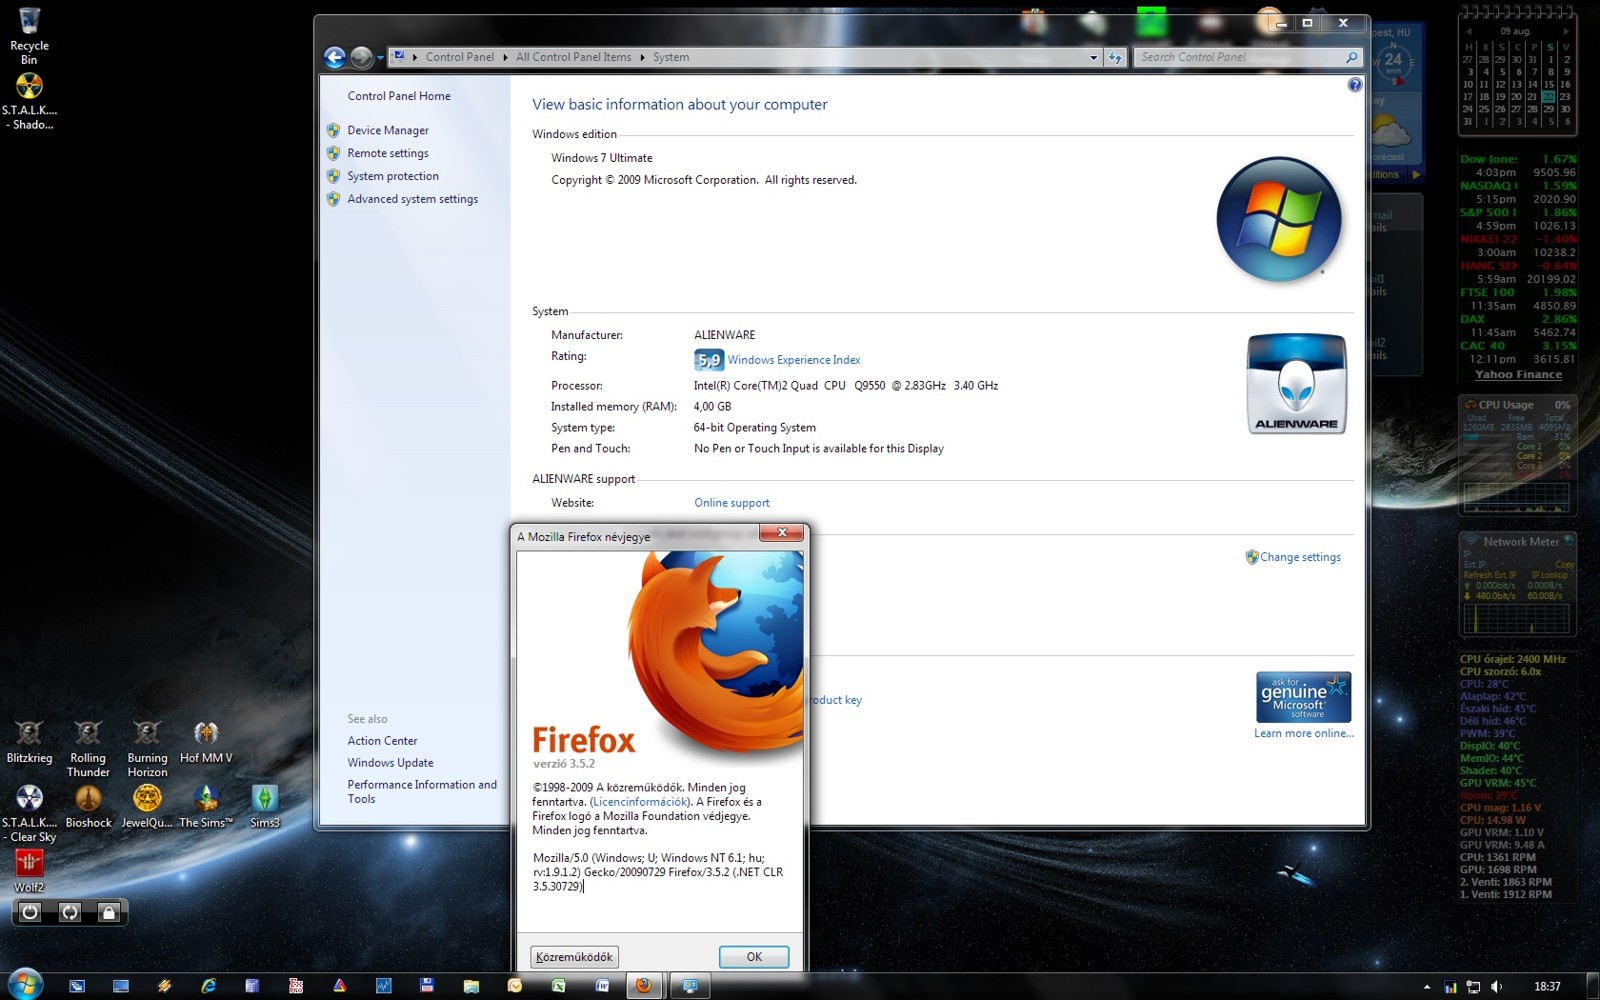This screenshot has height=1000, width=1600.
Task: Click the System breadcrumb segment
Action: 671,57
